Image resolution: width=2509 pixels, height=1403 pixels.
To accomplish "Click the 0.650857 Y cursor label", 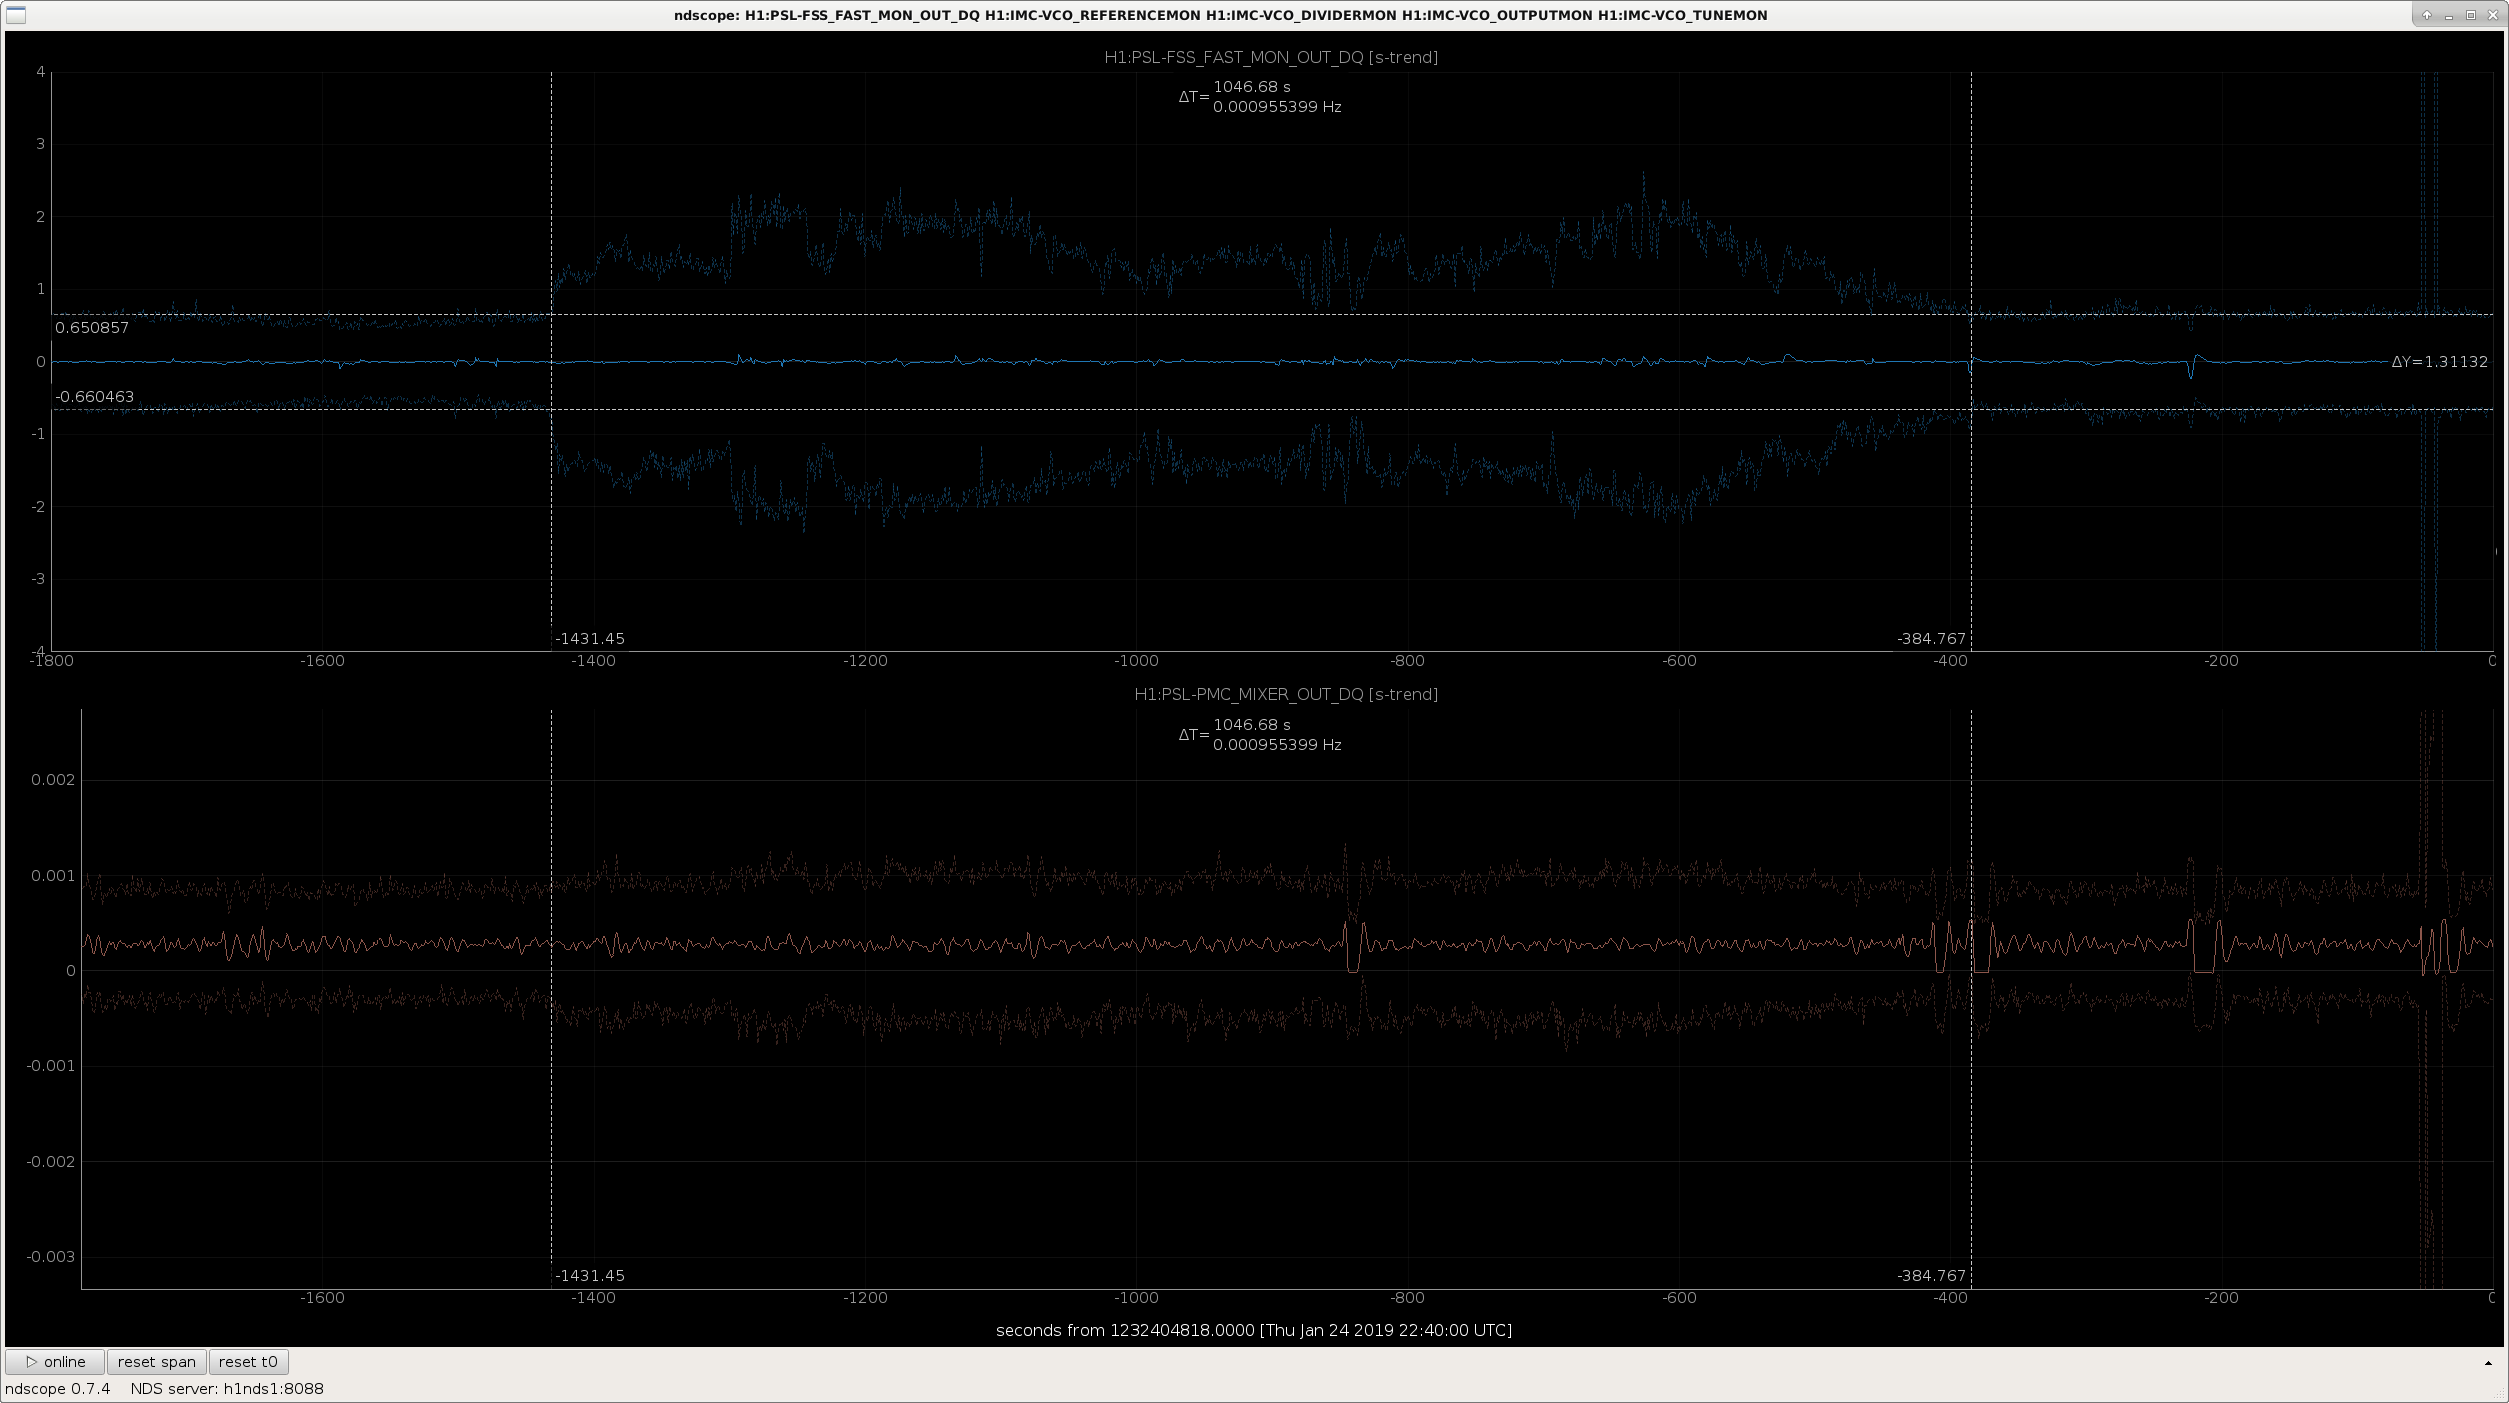I will (x=92, y=328).
